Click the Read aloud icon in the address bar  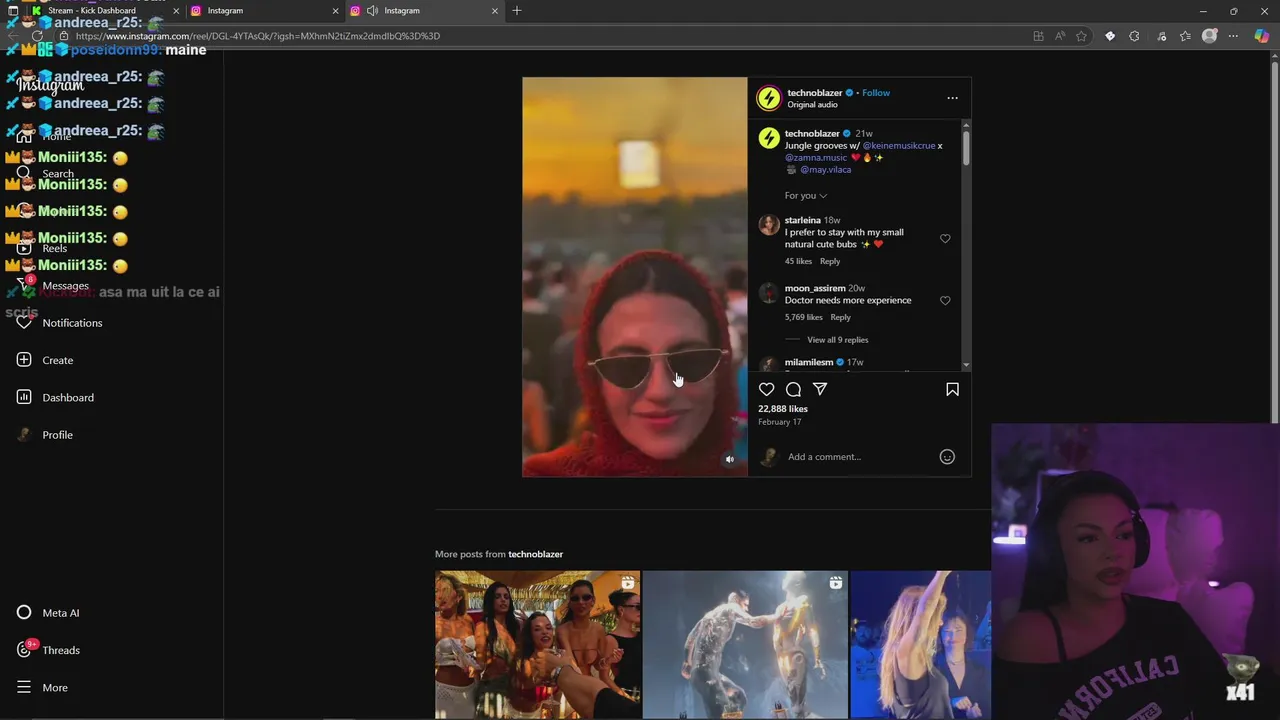tap(1060, 36)
